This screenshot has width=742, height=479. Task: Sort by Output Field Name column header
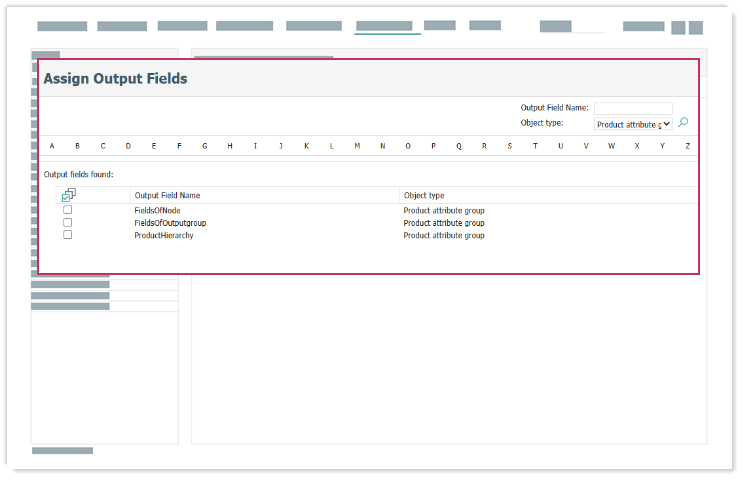(167, 195)
